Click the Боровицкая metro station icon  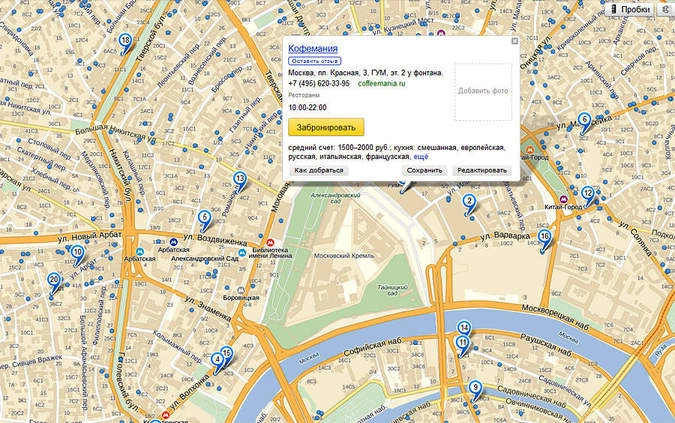tap(241, 290)
